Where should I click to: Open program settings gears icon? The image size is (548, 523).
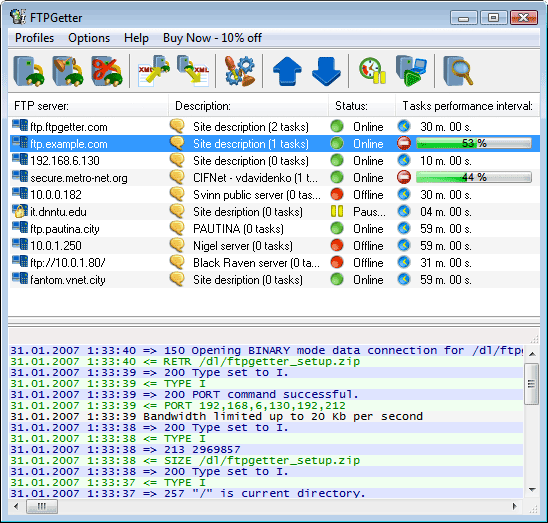[x=239, y=71]
